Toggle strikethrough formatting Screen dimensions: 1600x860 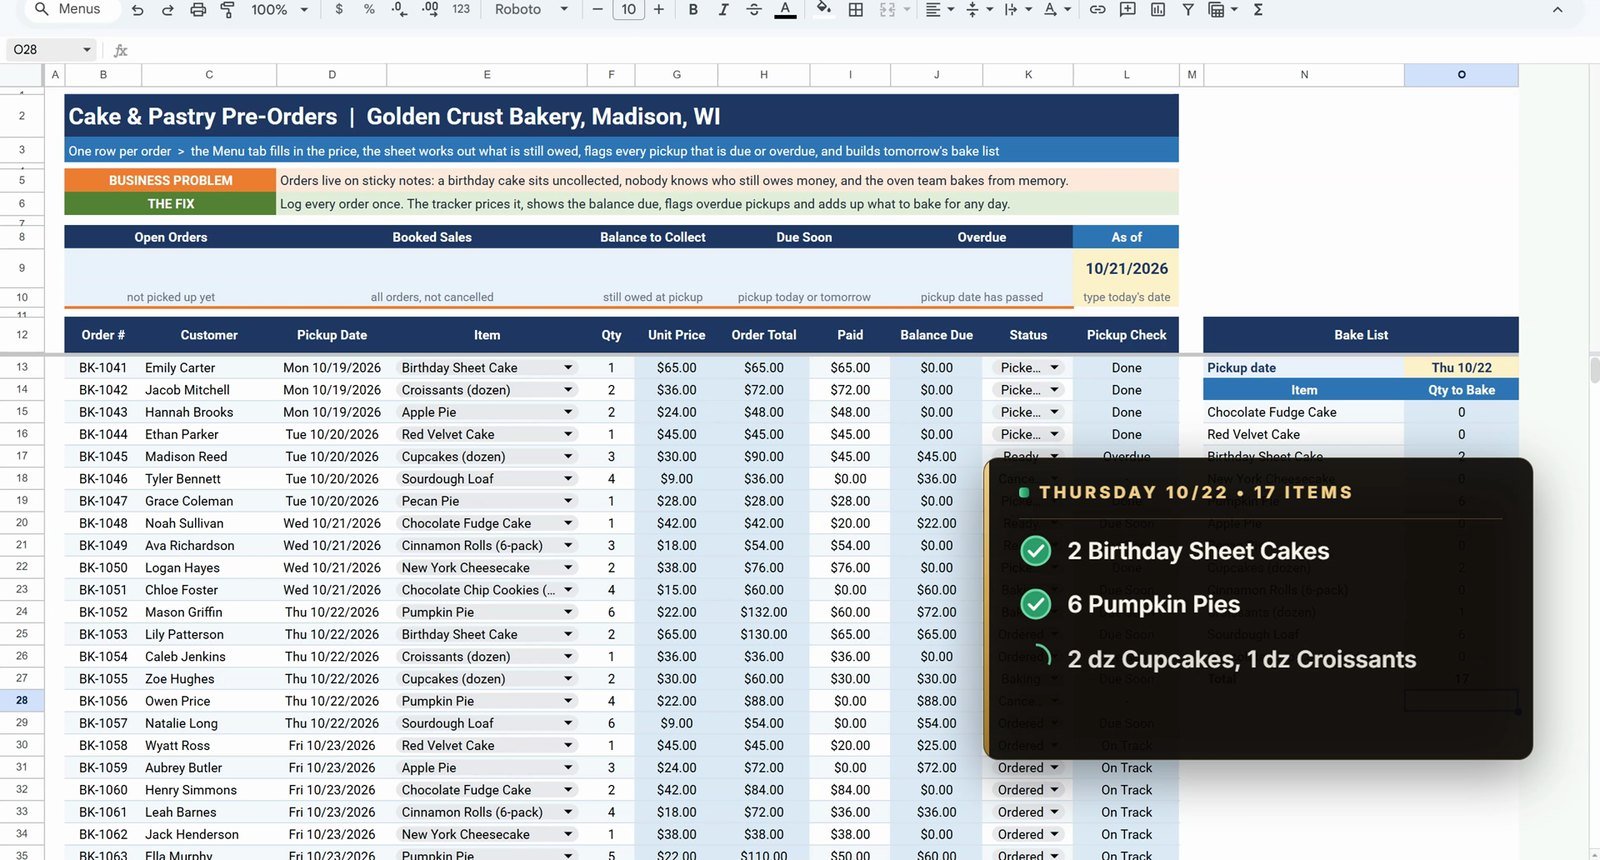[754, 9]
